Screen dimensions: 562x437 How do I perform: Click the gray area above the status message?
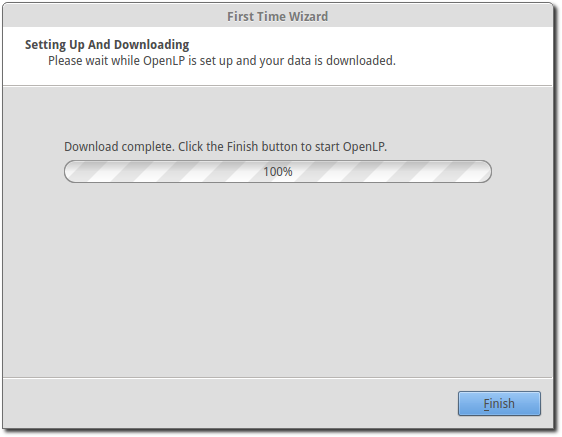click(x=277, y=113)
